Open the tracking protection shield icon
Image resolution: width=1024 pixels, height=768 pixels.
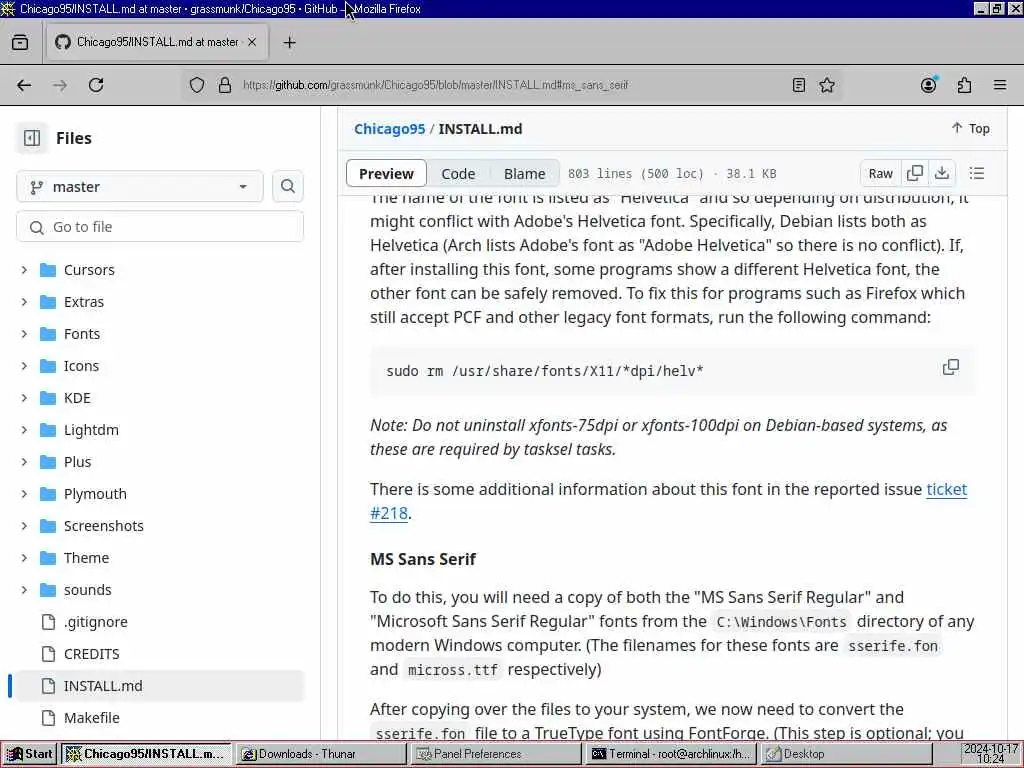coord(197,85)
